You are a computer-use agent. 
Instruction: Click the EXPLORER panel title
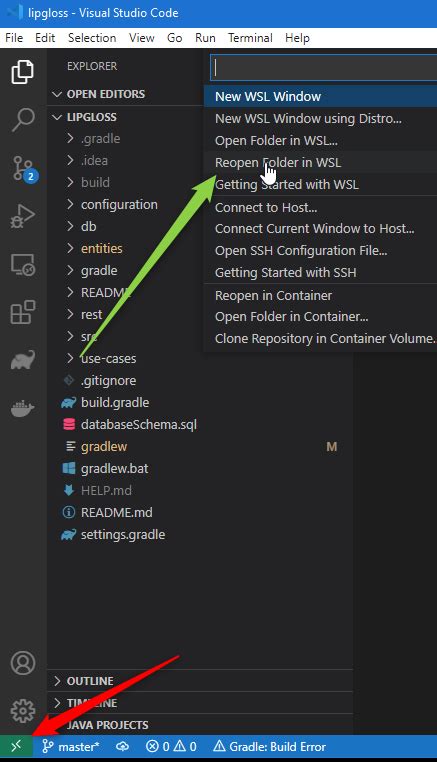(x=92, y=66)
